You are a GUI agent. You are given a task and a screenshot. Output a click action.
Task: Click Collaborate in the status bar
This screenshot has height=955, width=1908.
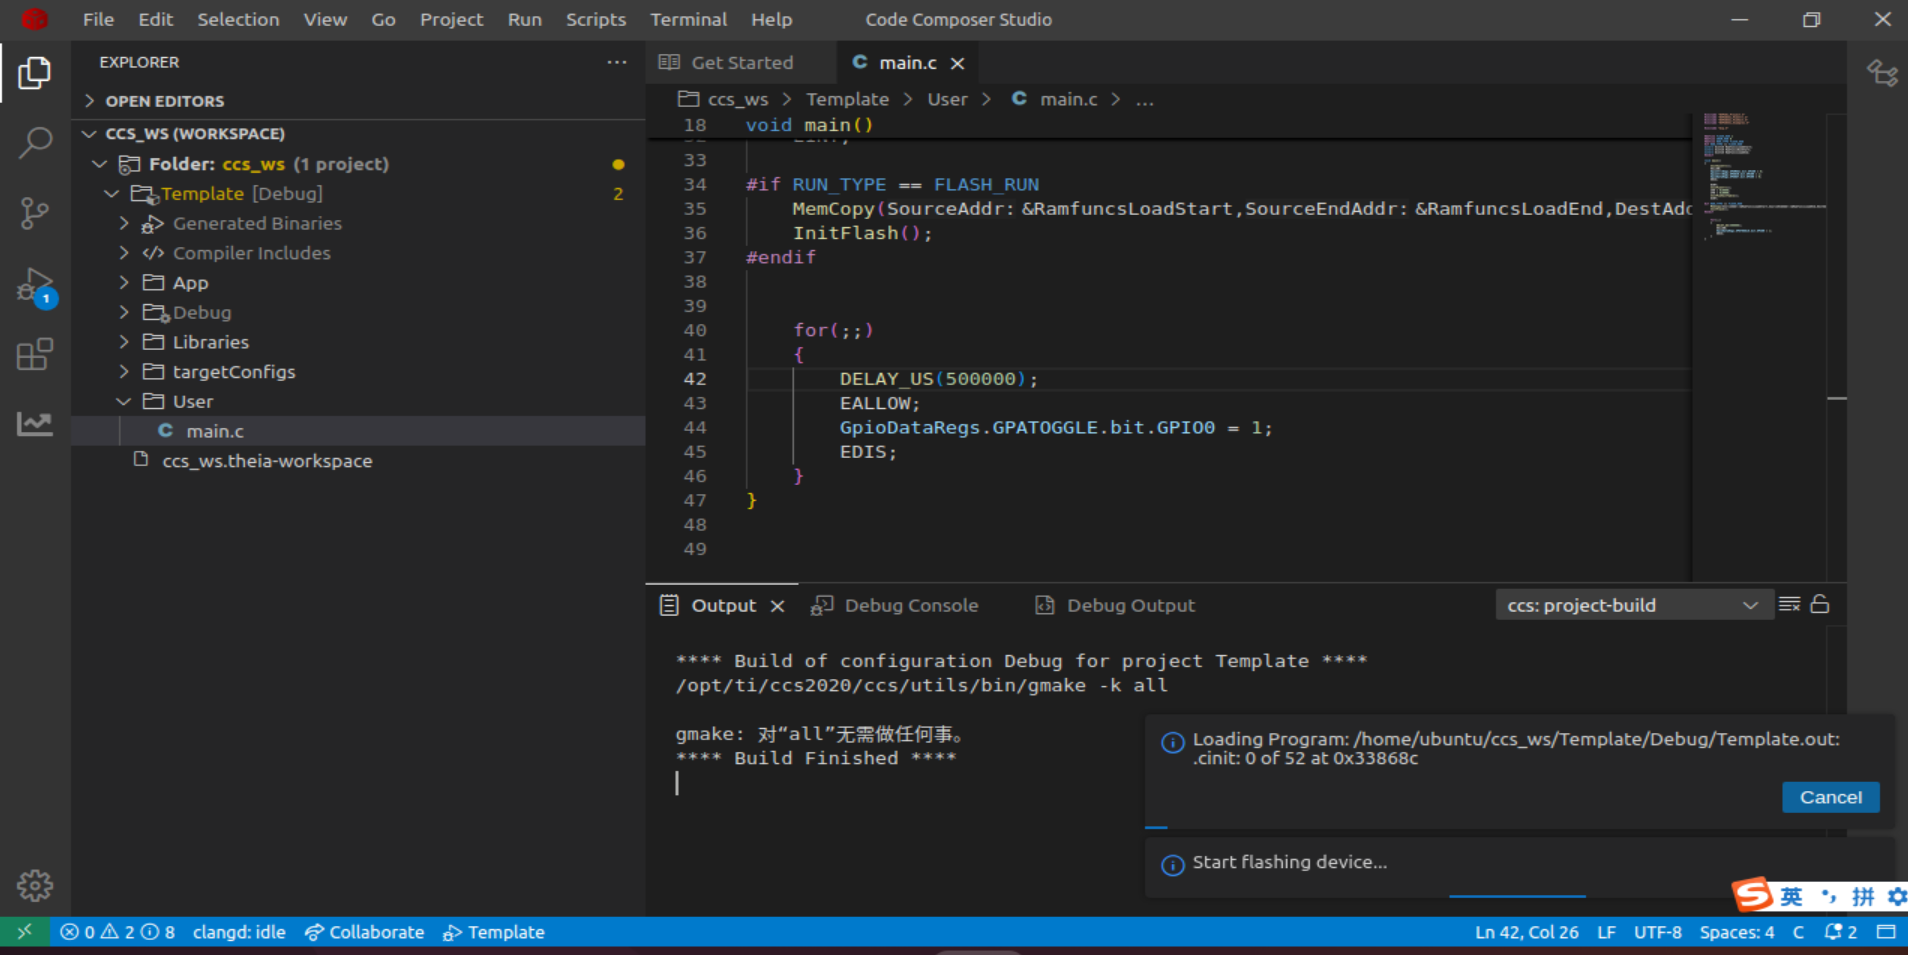(x=365, y=932)
